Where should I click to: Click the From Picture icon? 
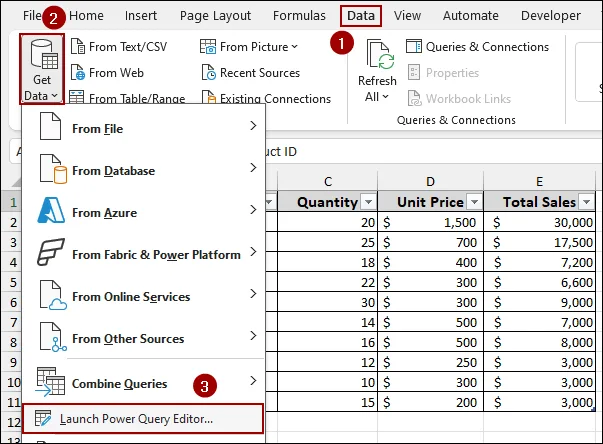click(x=208, y=47)
